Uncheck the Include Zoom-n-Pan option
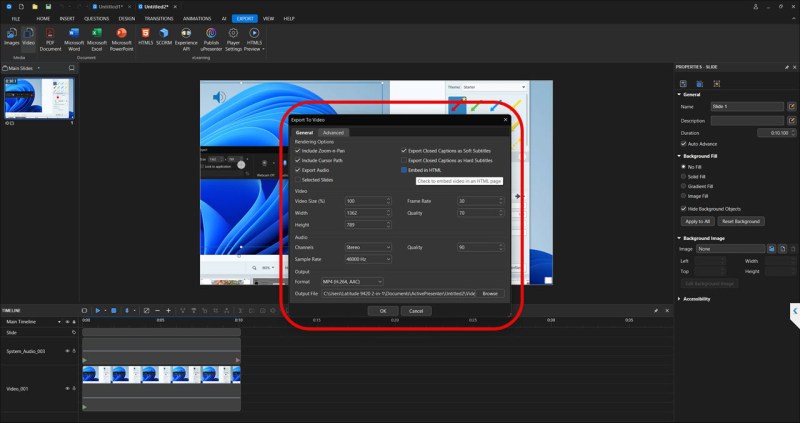Screen dimensions: 800x423 pos(298,149)
